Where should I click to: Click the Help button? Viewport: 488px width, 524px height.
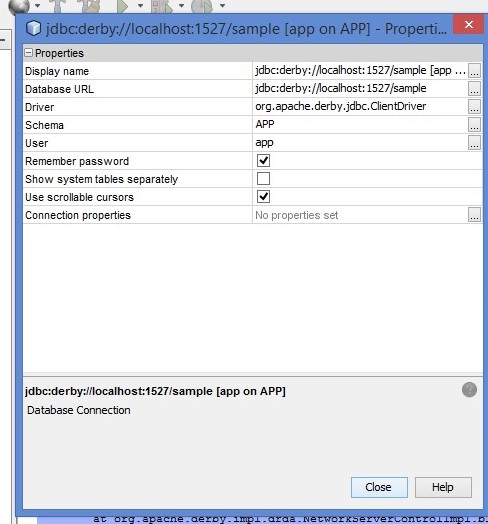[443, 487]
